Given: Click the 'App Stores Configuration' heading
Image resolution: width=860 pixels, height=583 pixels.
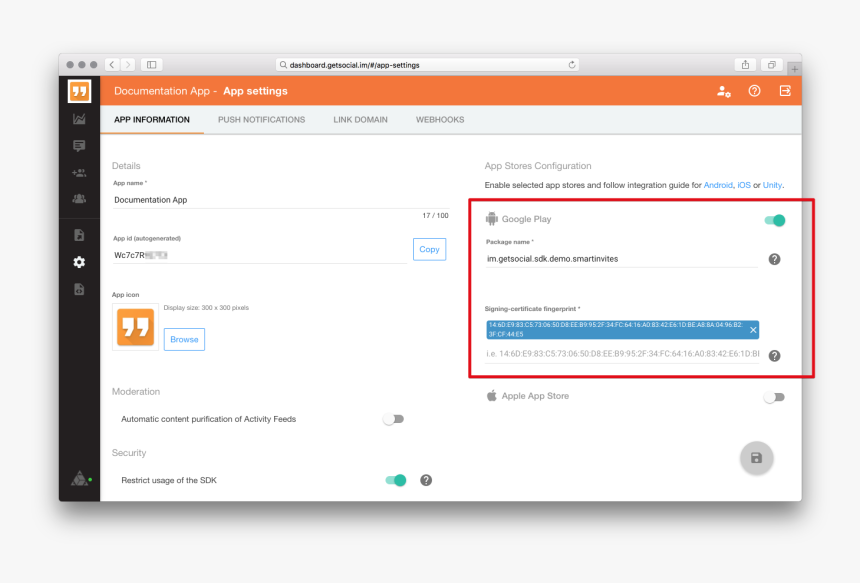Looking at the screenshot, I should pos(538,166).
